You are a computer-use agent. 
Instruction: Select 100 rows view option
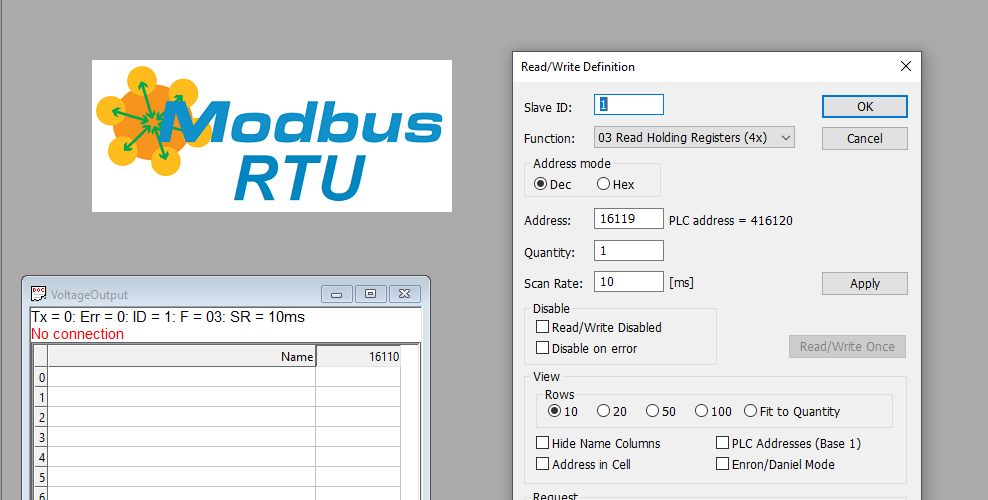click(x=713, y=411)
